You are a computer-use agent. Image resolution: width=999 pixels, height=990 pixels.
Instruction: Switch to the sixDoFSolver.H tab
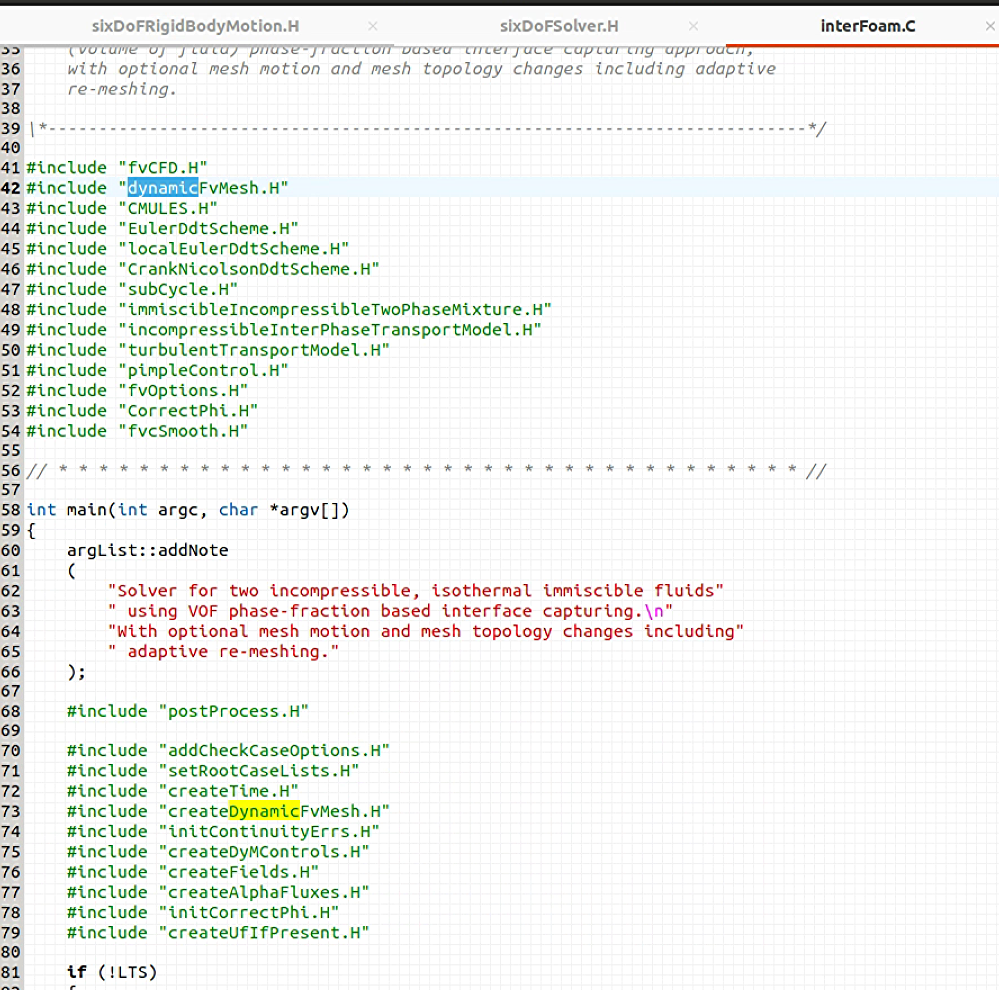click(559, 26)
